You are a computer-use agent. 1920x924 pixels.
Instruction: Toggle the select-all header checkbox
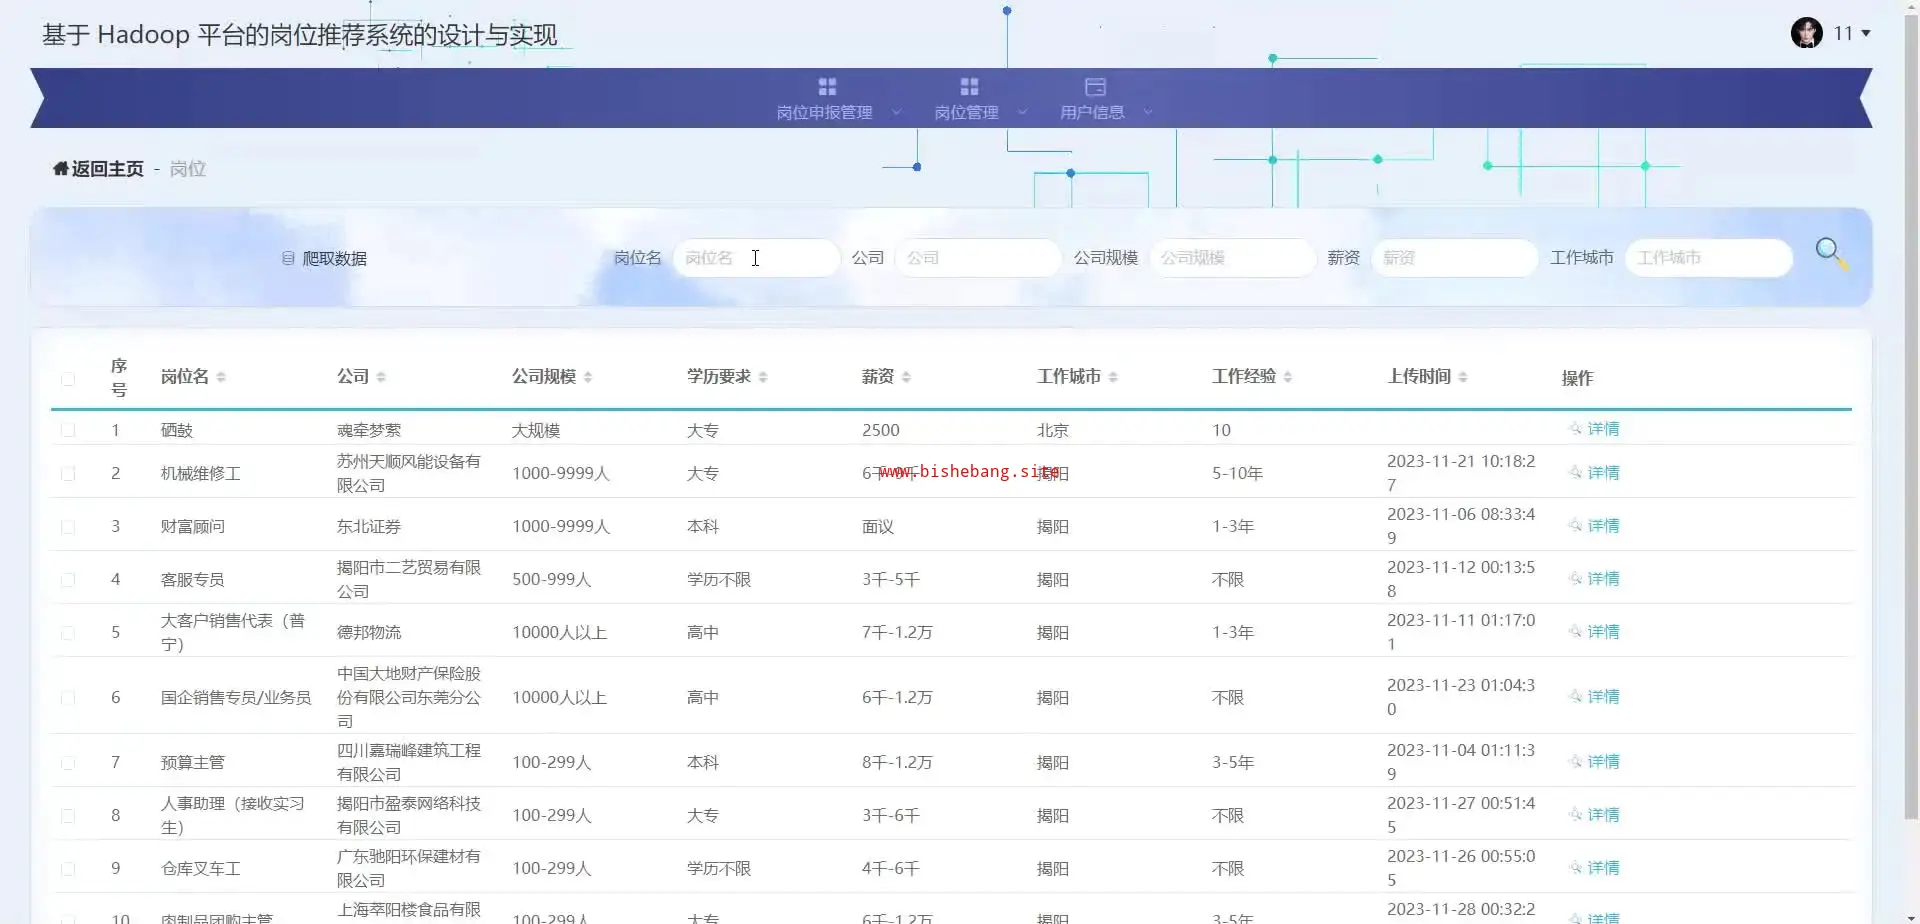click(68, 379)
